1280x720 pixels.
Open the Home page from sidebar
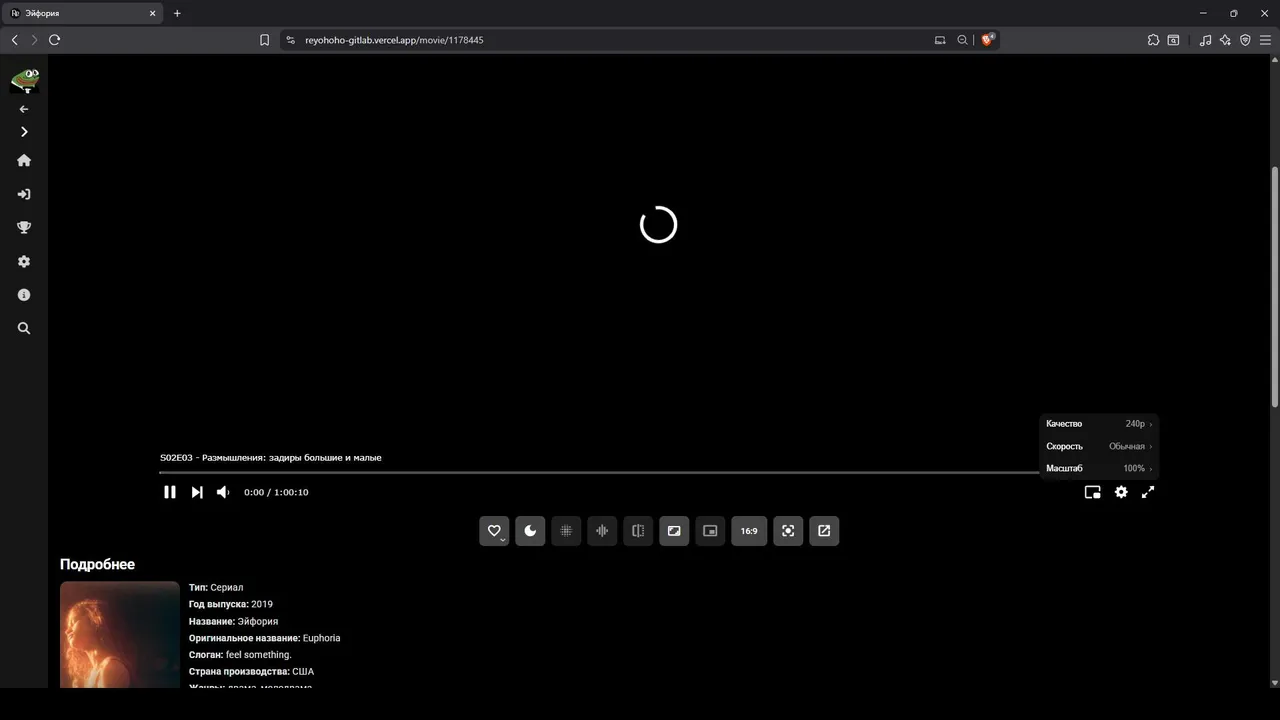click(x=24, y=160)
